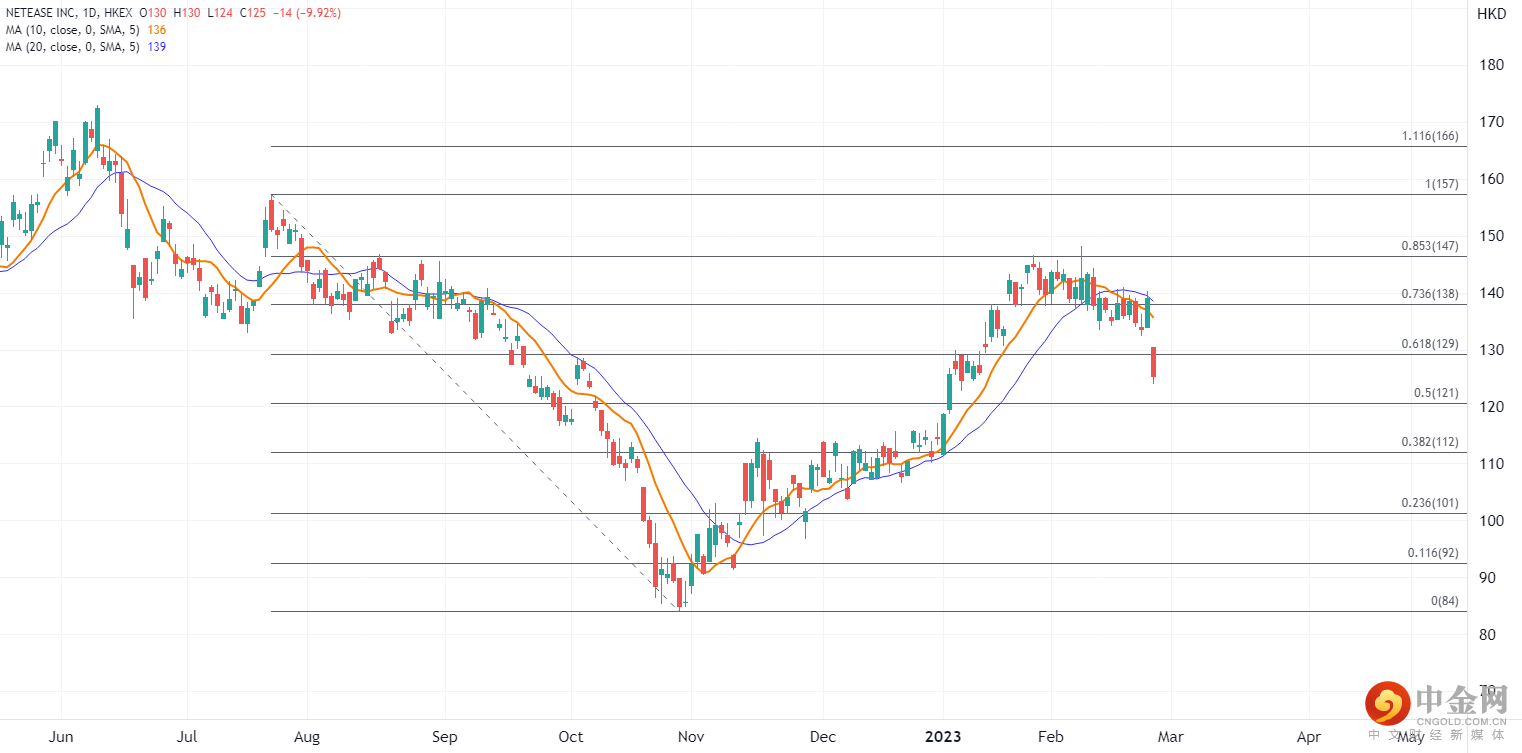Screen dimensions: 1522x753
Task: Click the 0.5(121) Fibonacci label
Action: pos(1437,393)
